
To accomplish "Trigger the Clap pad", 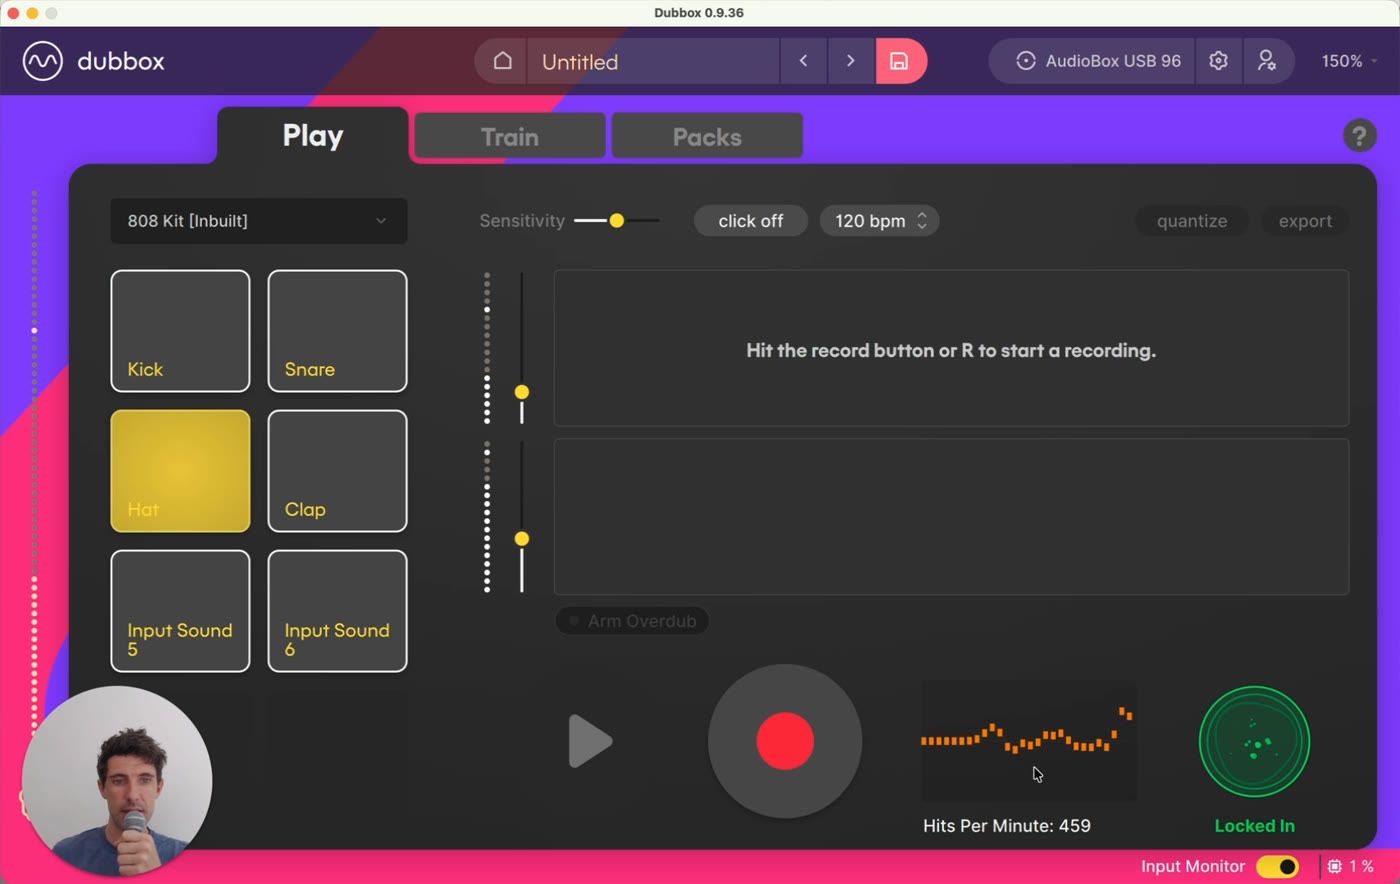I will [x=337, y=471].
